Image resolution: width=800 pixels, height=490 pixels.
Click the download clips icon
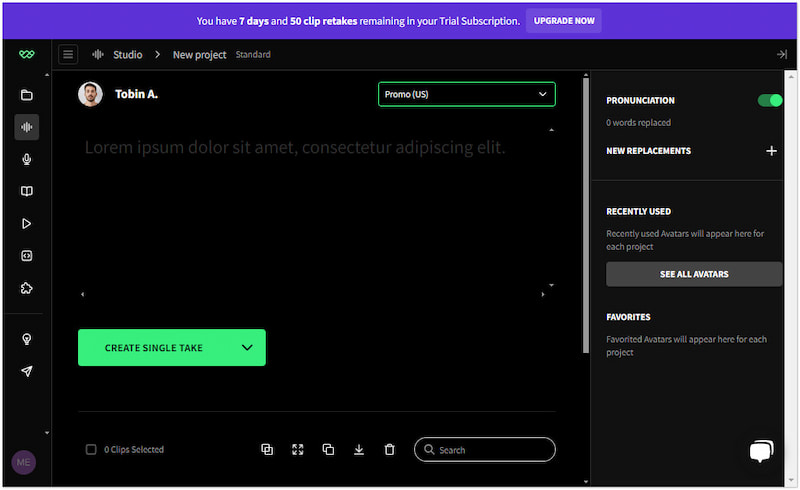tap(359, 450)
